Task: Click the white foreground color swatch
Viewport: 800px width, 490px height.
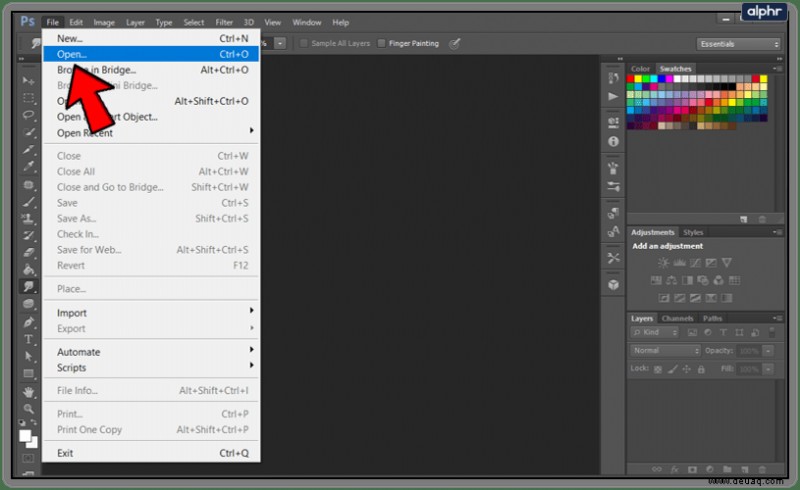Action: pyautogui.click(x=25, y=435)
